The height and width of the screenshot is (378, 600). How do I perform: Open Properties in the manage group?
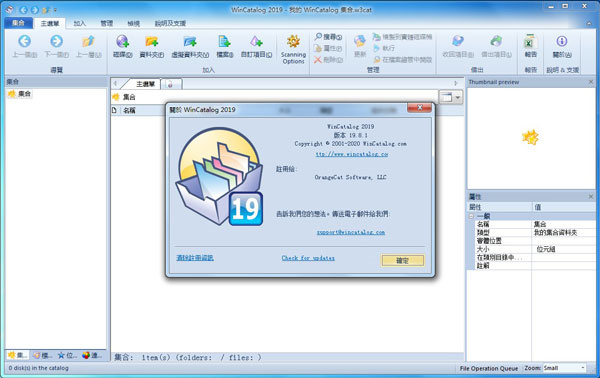(x=328, y=48)
